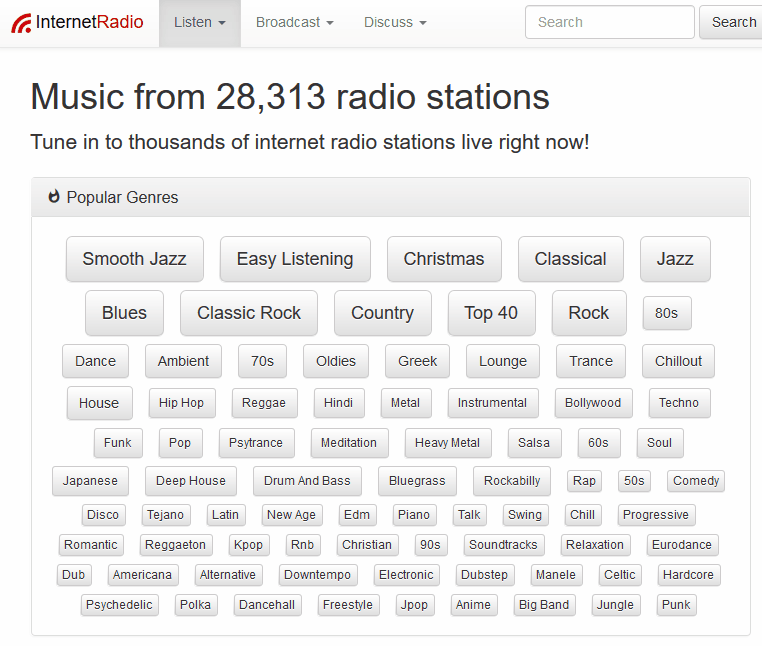Click the InternetRadio home link text

click(x=89, y=22)
